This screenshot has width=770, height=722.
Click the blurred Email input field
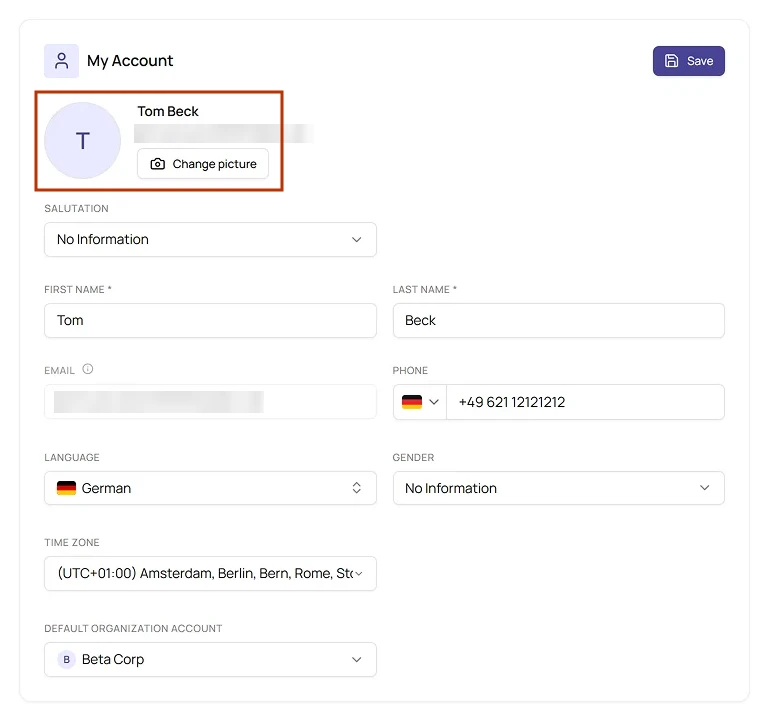(210, 402)
